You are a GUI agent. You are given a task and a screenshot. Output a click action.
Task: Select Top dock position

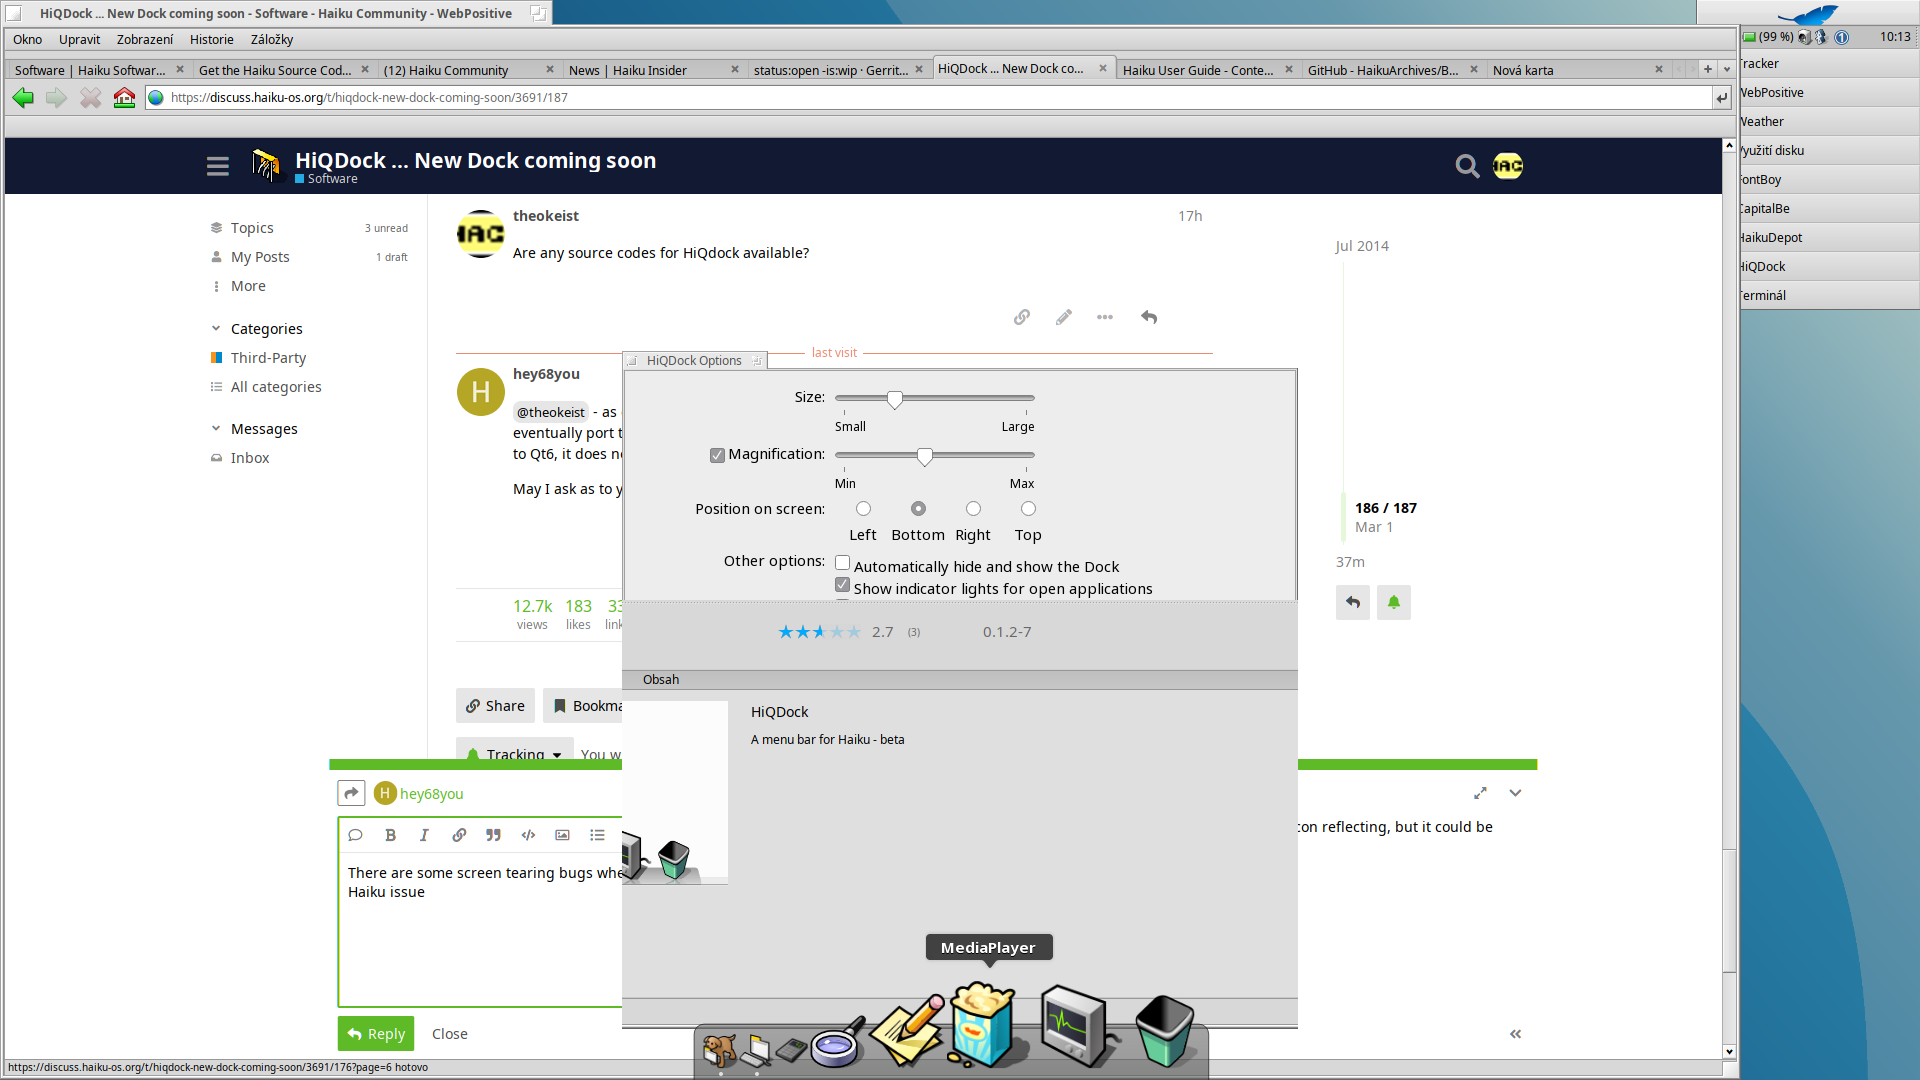point(1028,509)
